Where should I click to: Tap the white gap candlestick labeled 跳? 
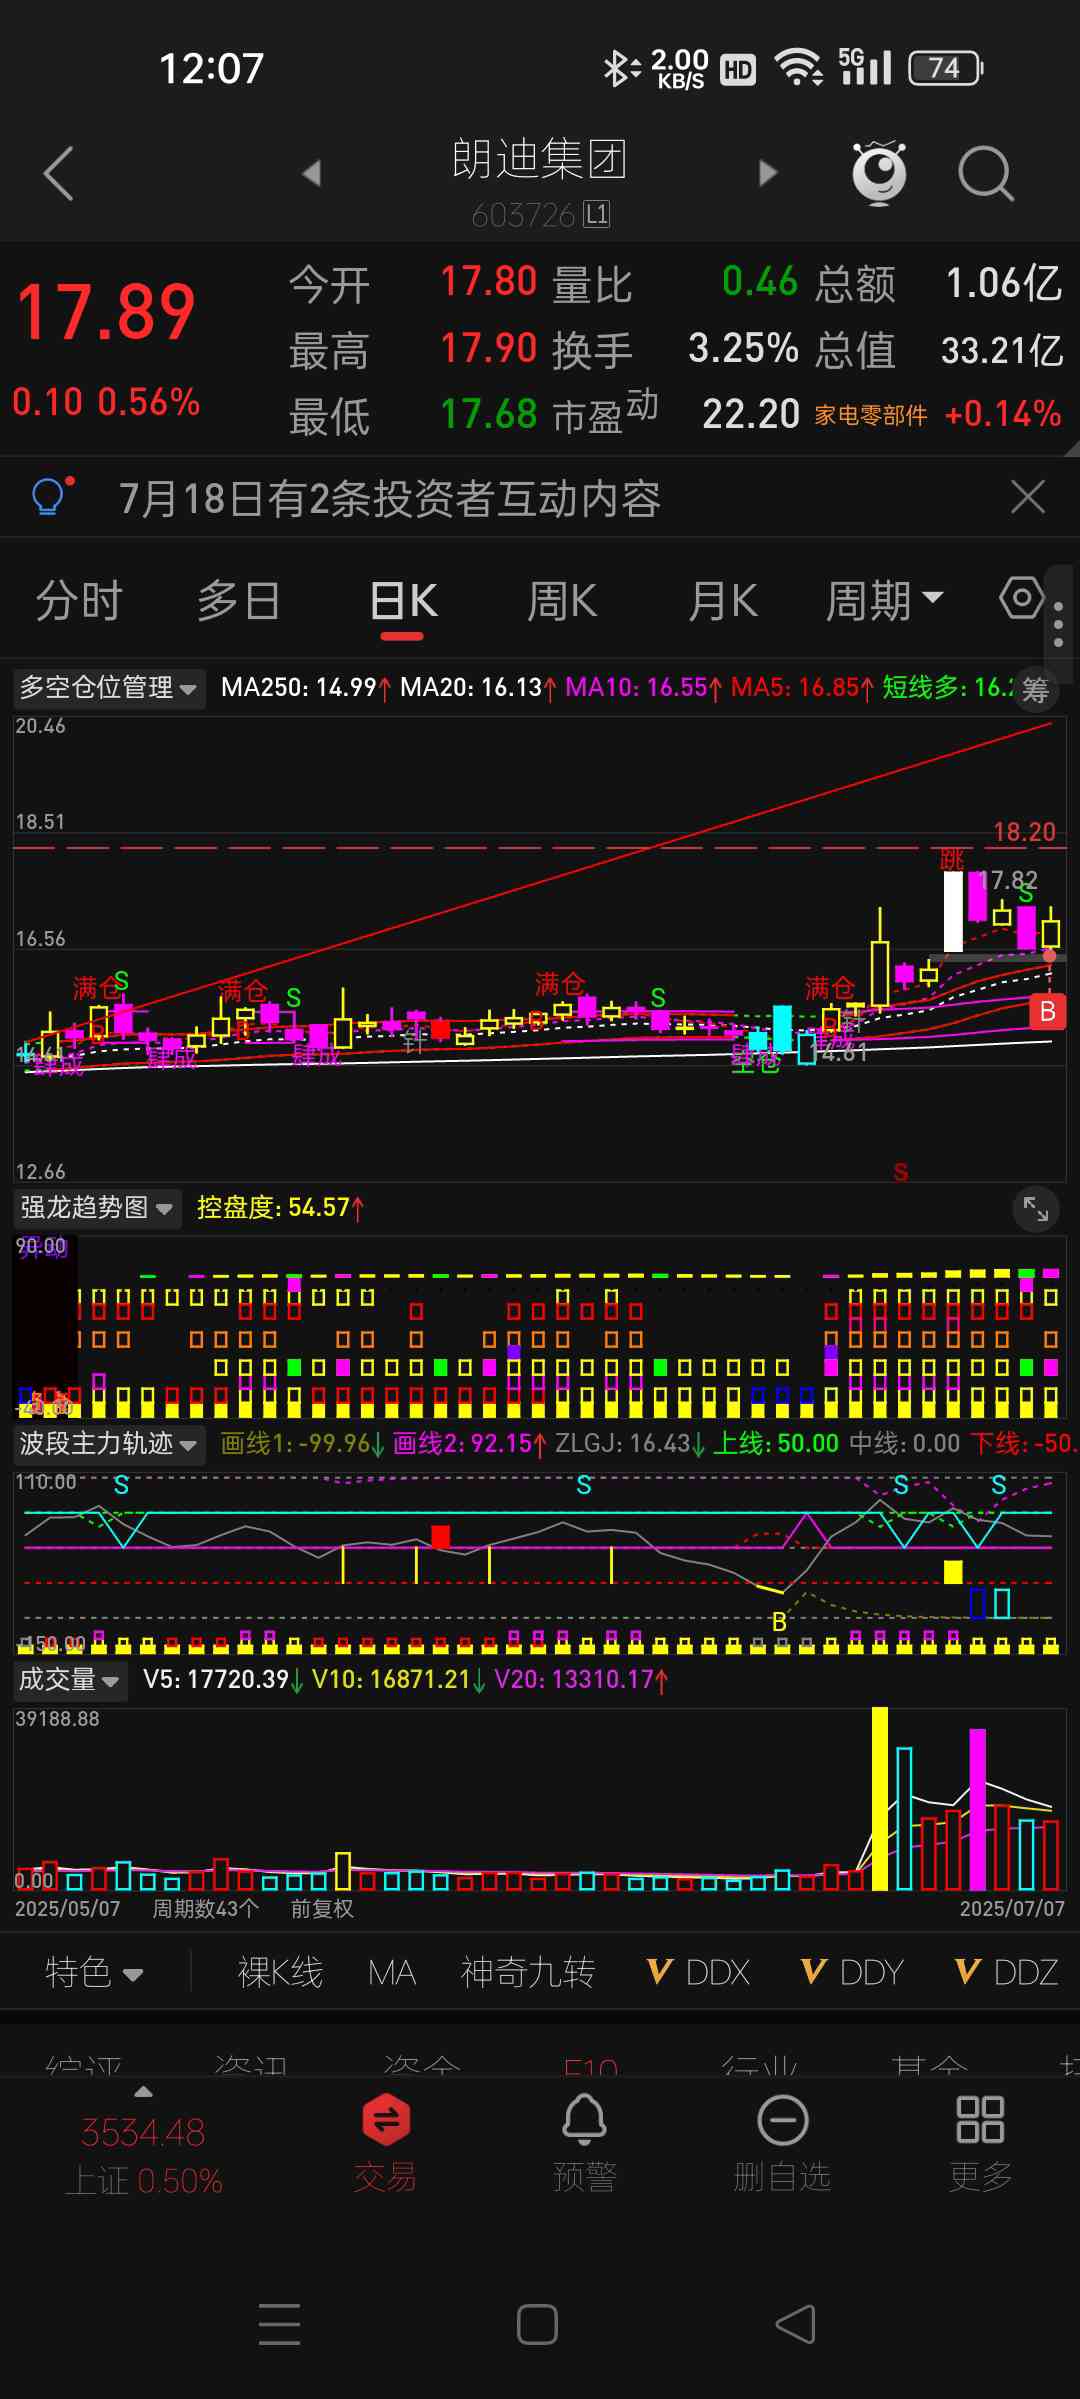(953, 911)
